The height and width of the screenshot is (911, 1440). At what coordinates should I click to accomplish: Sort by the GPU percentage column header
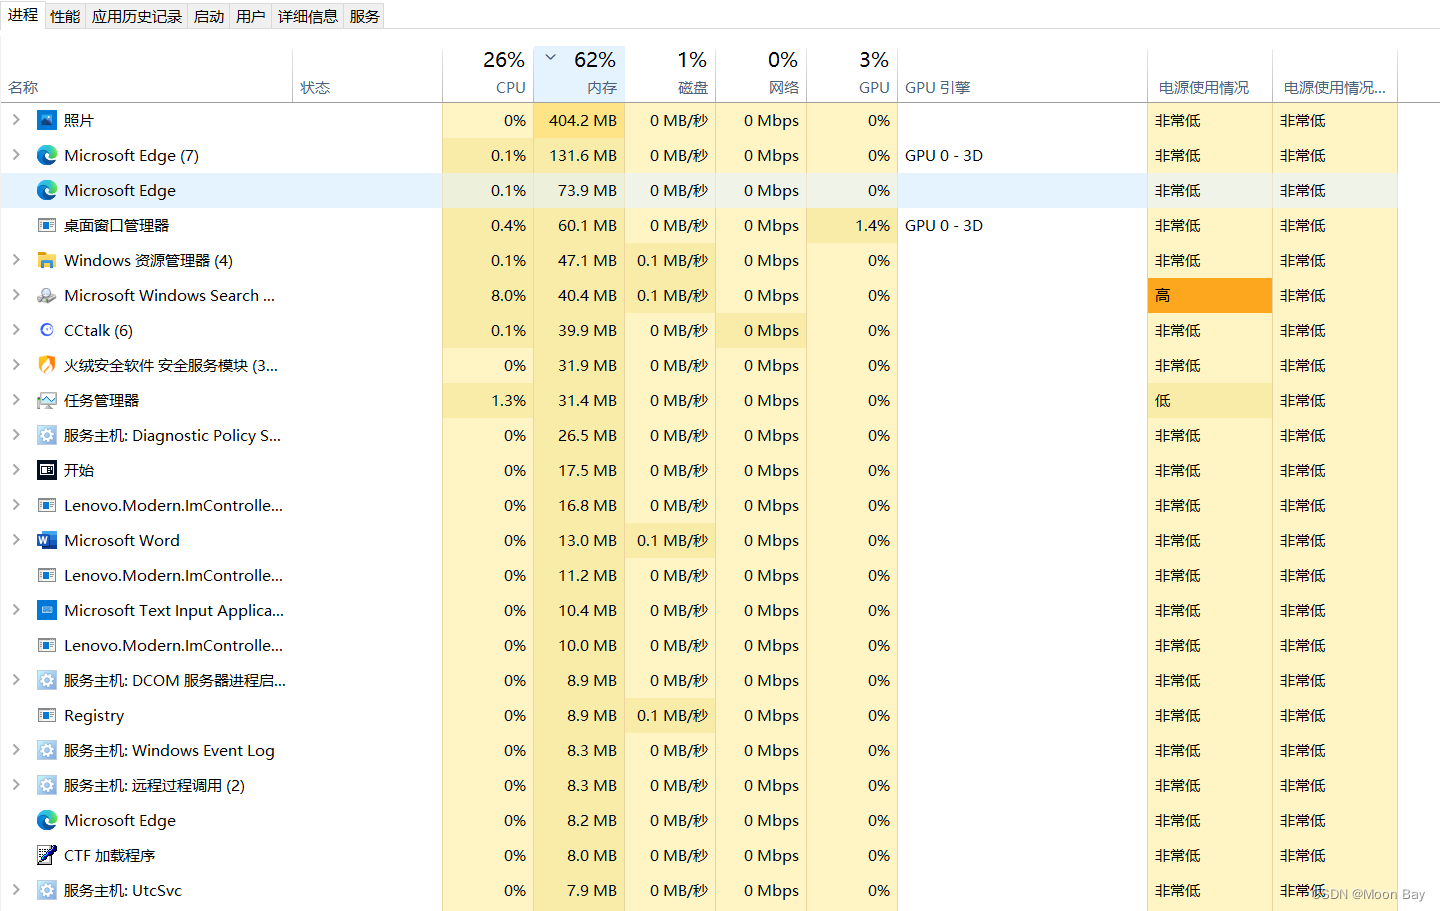click(852, 75)
